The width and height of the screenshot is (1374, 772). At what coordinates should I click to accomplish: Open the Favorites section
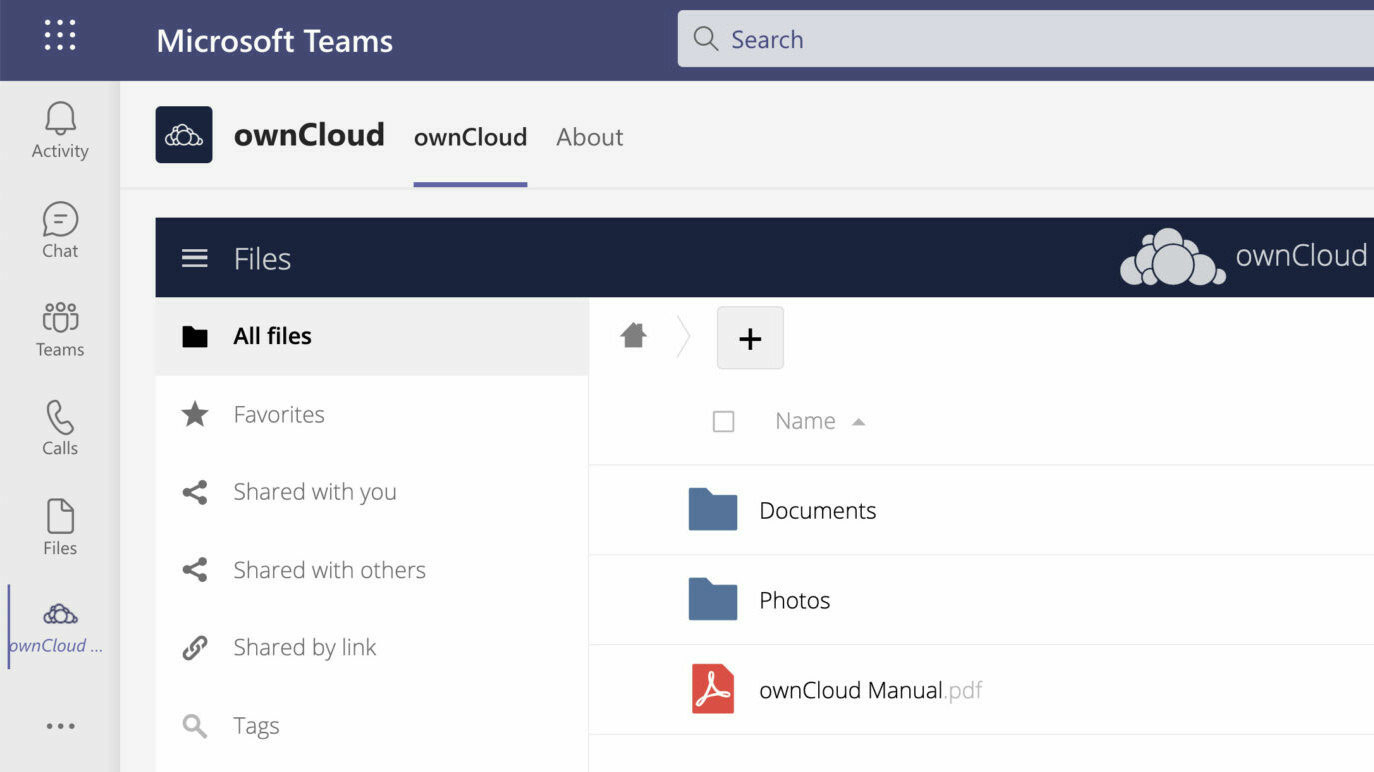278,414
